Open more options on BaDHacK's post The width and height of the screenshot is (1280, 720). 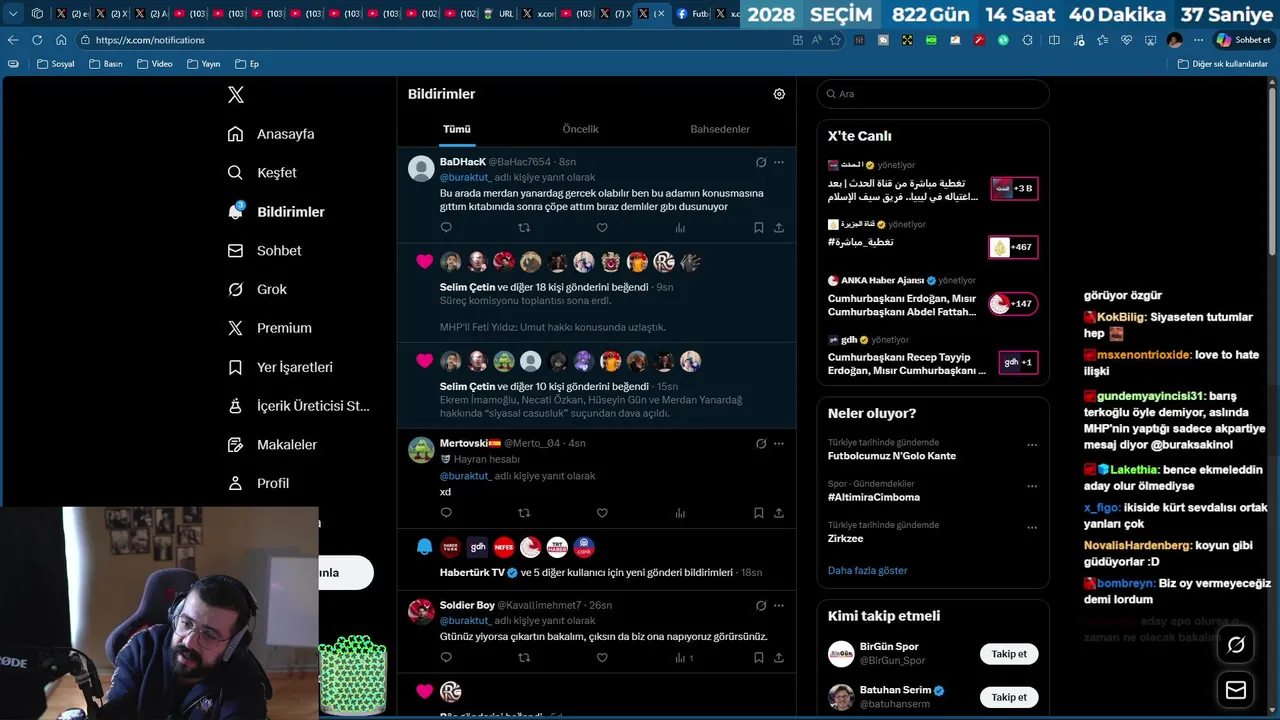[779, 162]
